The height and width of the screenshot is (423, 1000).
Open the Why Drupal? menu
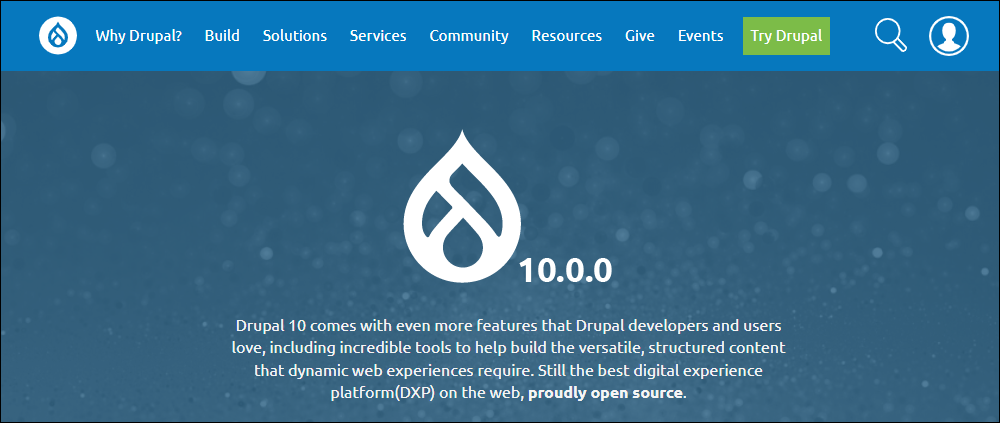138,36
